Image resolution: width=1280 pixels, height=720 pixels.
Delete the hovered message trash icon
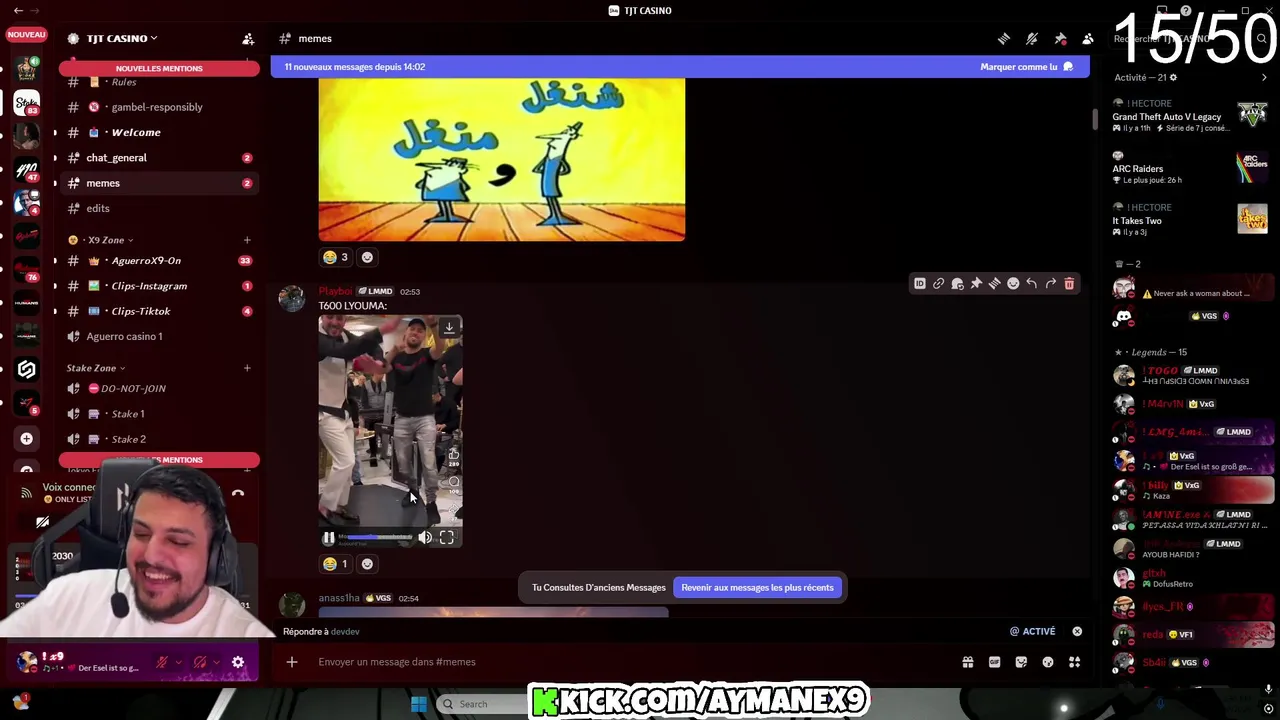click(1069, 284)
